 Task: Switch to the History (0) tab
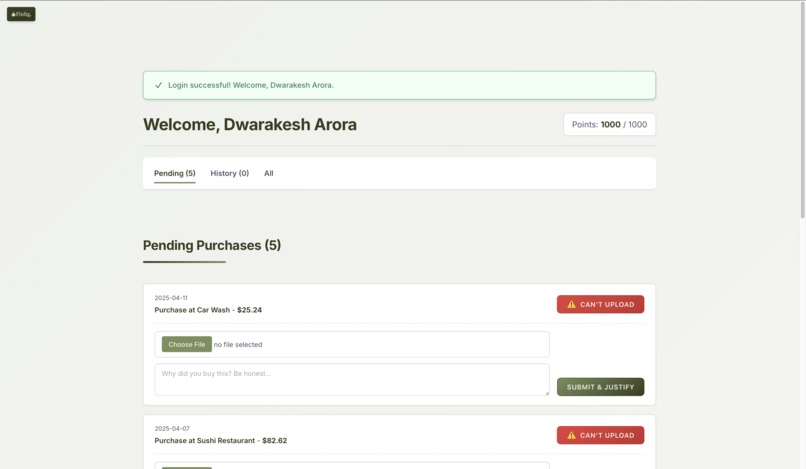229,173
